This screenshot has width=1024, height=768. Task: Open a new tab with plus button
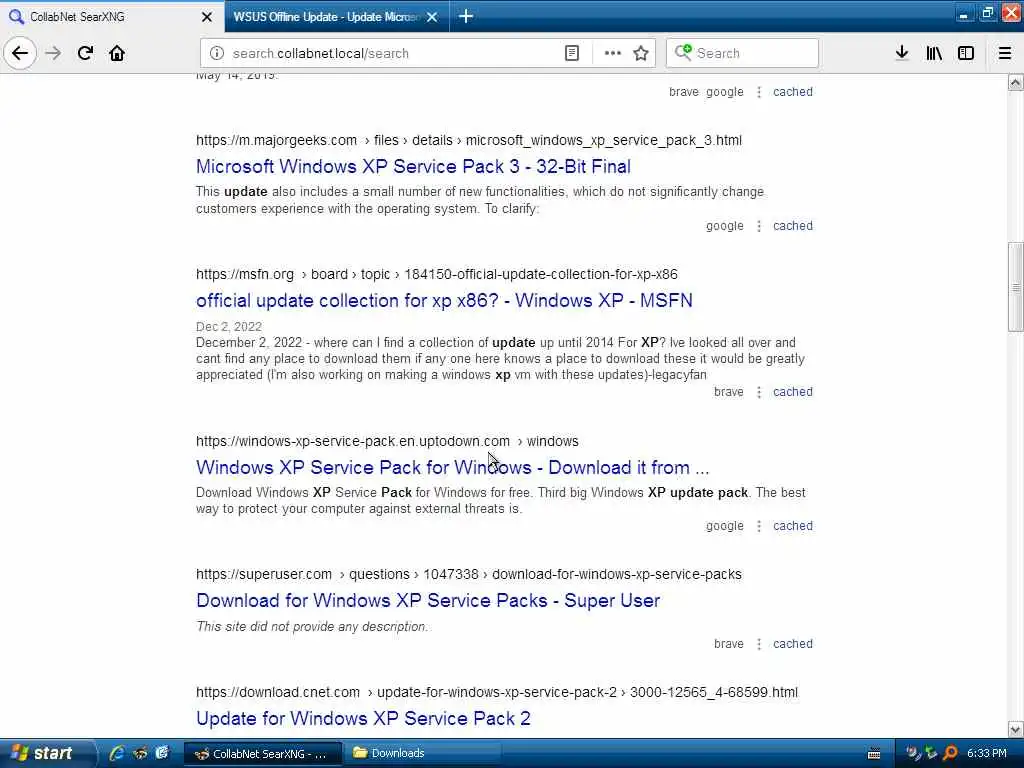point(466,16)
